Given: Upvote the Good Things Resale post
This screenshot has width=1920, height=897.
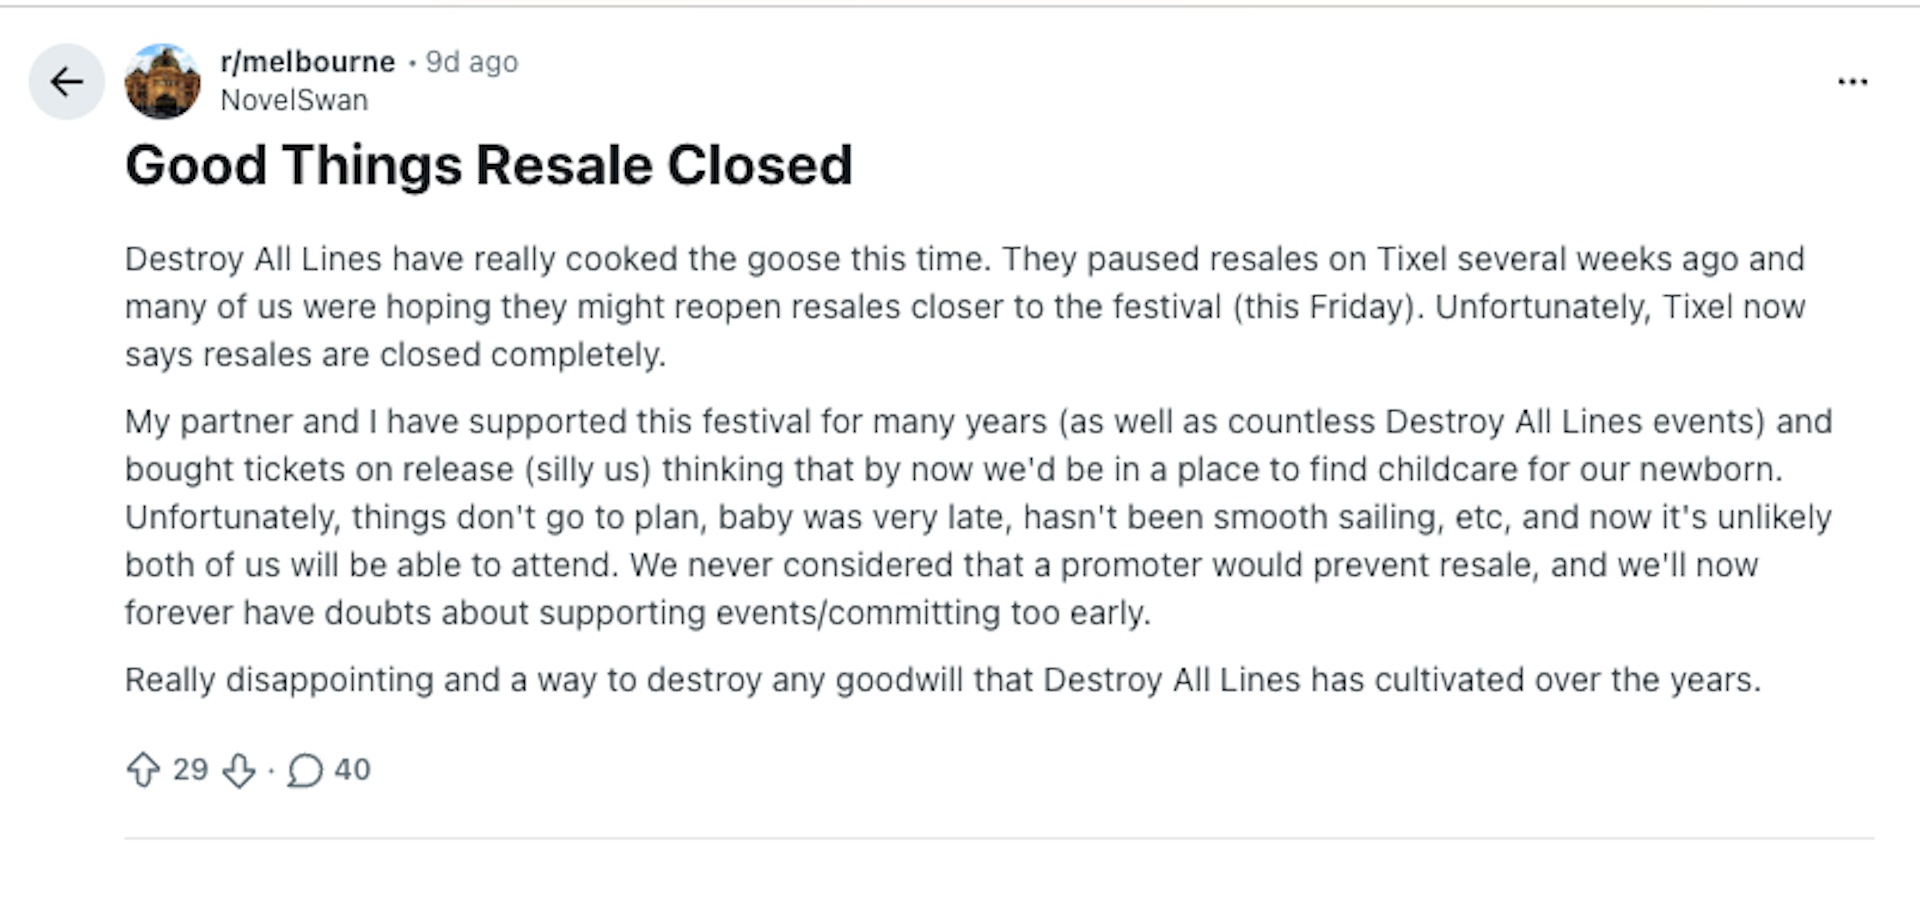Looking at the screenshot, I should point(143,770).
